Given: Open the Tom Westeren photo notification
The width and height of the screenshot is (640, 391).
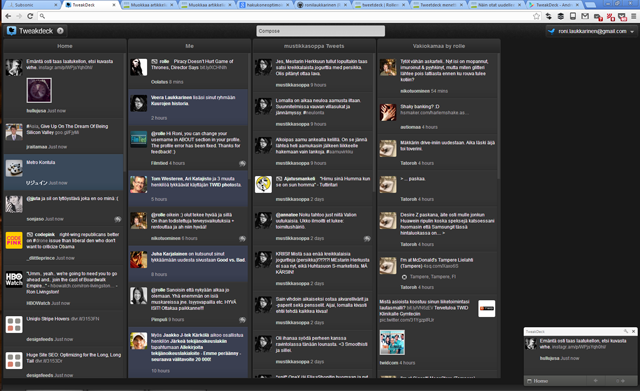Looking at the screenshot, I should pyautogui.click(x=188, y=189).
